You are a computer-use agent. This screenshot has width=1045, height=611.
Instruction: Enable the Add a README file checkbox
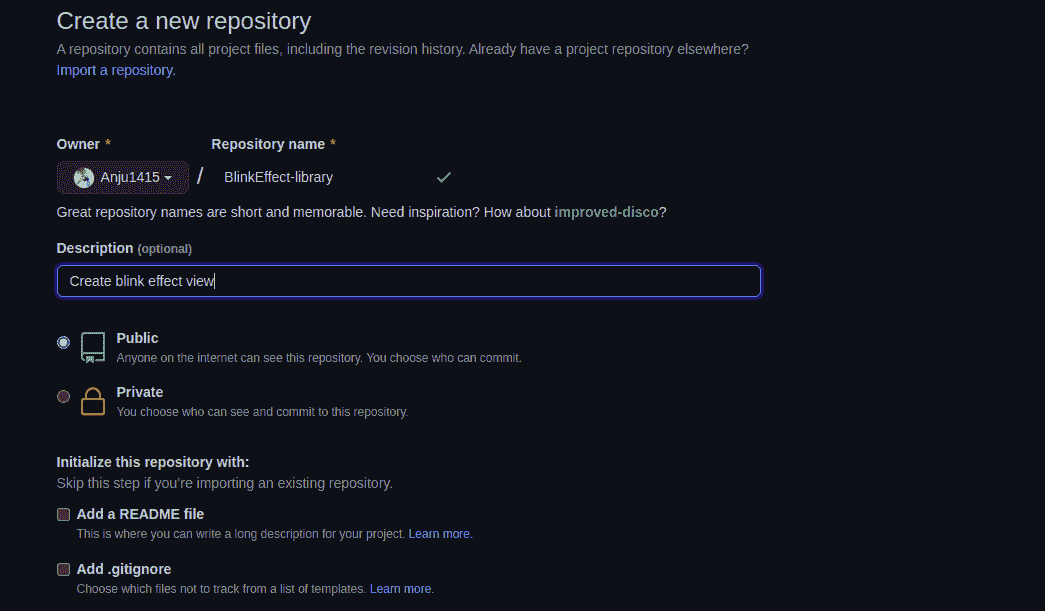coord(64,514)
